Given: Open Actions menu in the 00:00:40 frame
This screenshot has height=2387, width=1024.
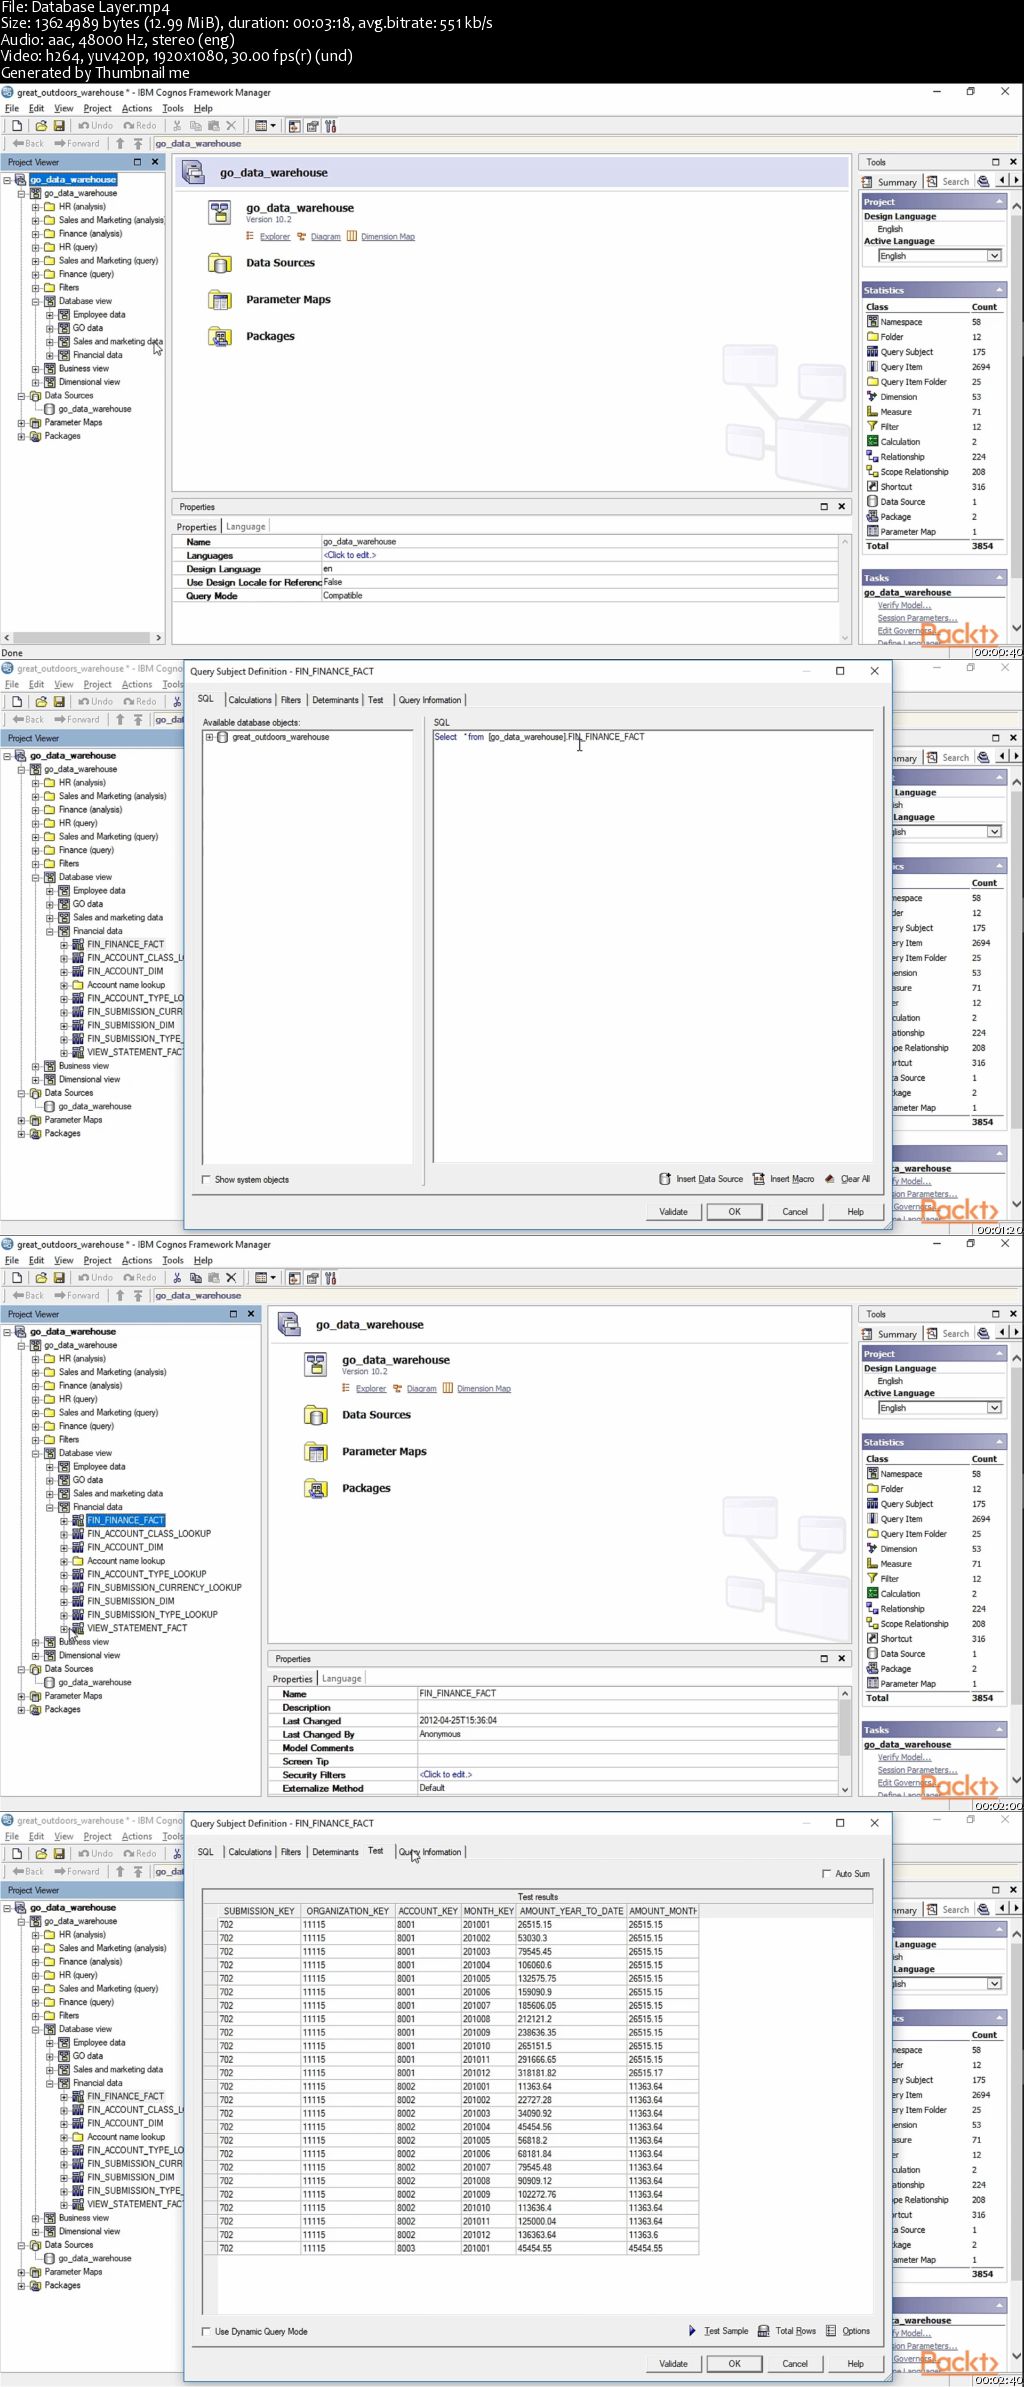Looking at the screenshot, I should 137,108.
